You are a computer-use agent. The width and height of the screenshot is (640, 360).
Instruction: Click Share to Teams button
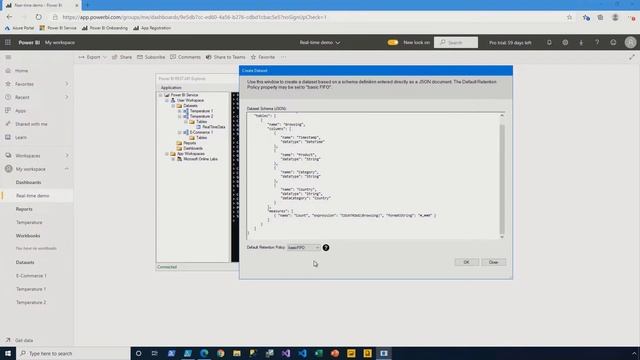(x=225, y=57)
